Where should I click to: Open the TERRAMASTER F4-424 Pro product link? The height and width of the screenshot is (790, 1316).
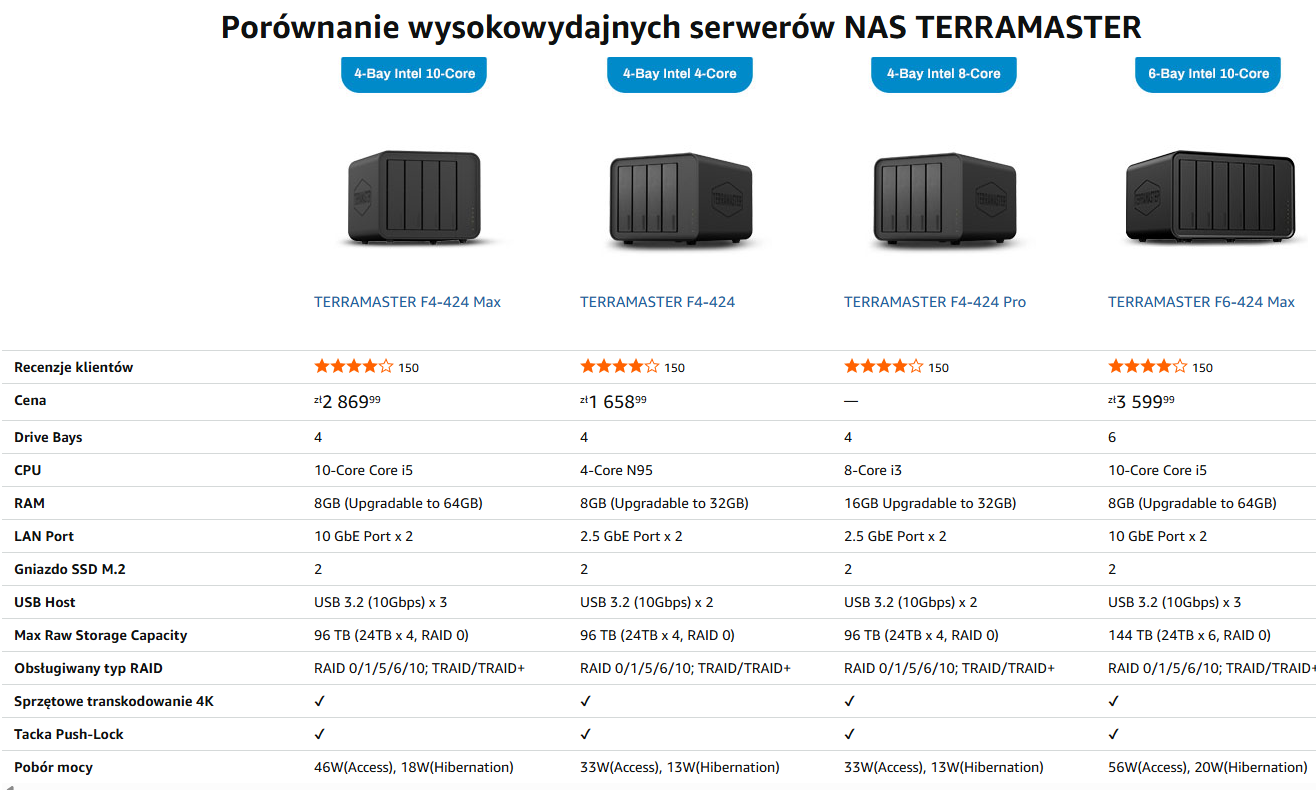click(x=935, y=301)
